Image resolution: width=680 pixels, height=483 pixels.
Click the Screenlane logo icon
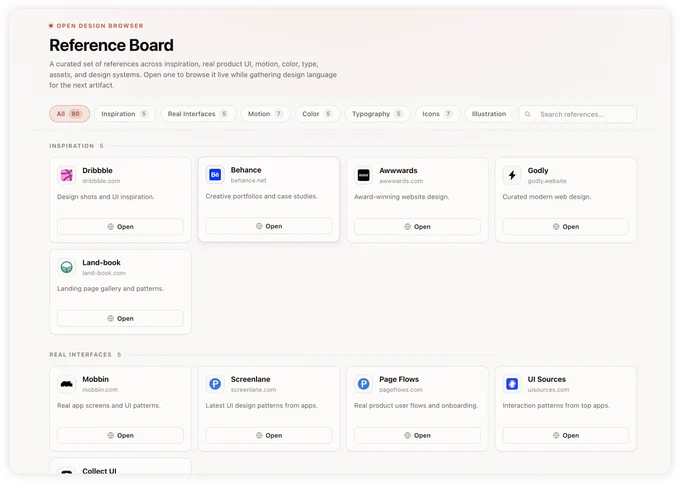[215, 384]
